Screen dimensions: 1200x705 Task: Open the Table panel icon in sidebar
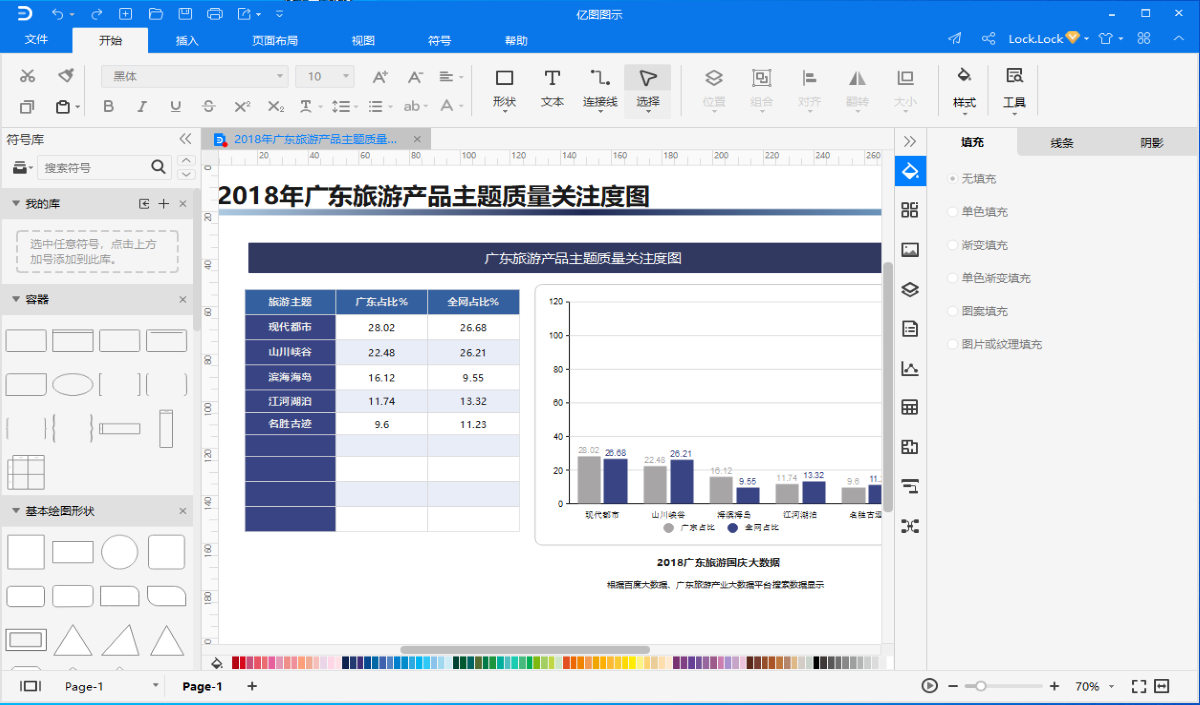coord(910,407)
